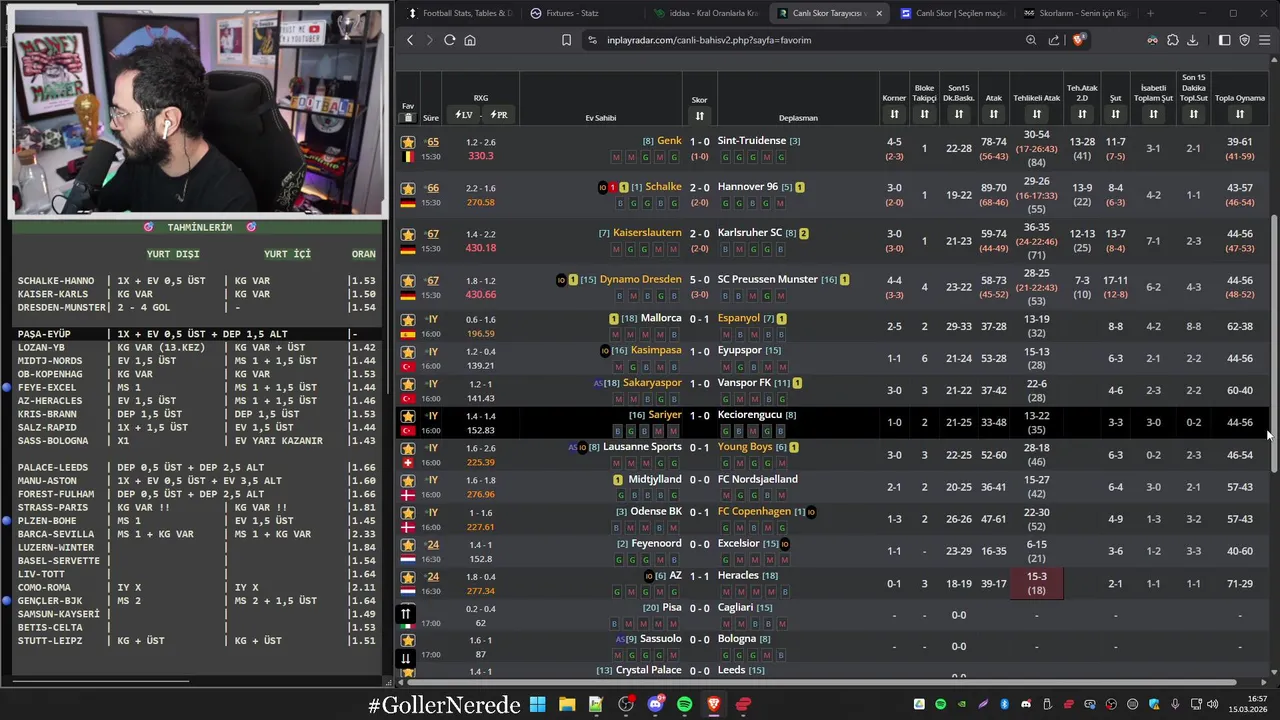Sort by Son15 Dk.Baskı column
Viewport: 1280px width, 720px height.
[x=959, y=115]
